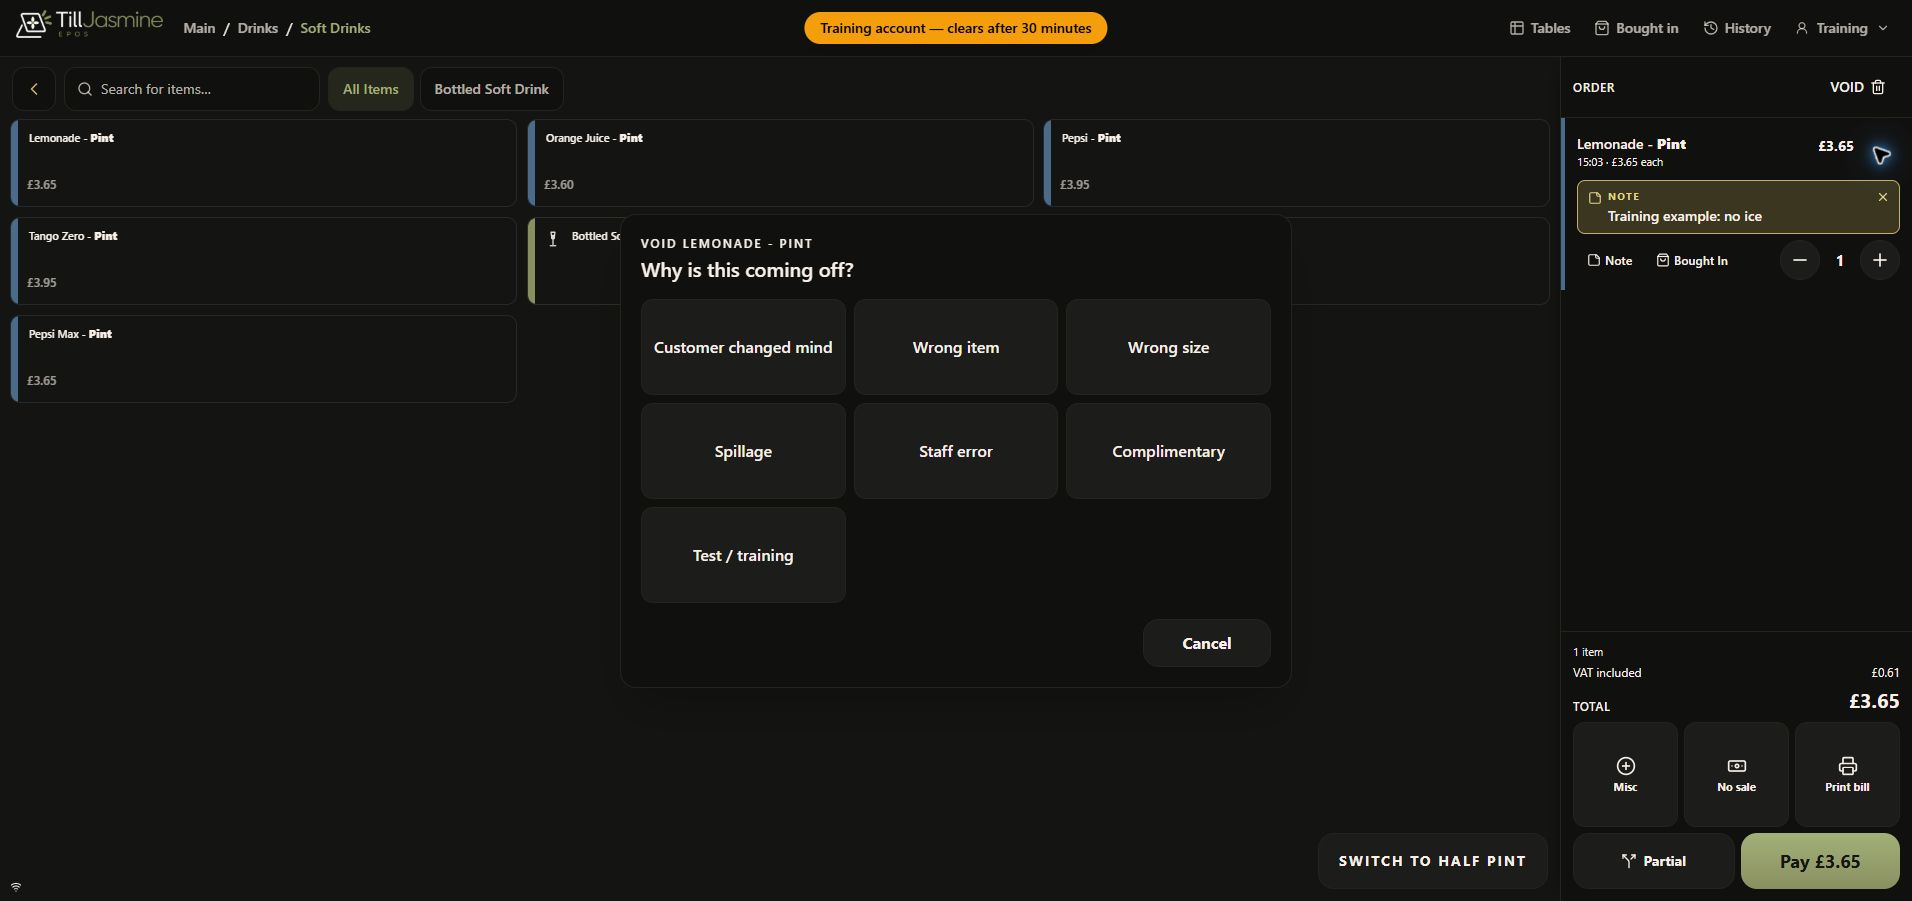This screenshot has width=1912, height=901.
Task: Click the Soft Drinks breadcrumb
Action: (335, 28)
